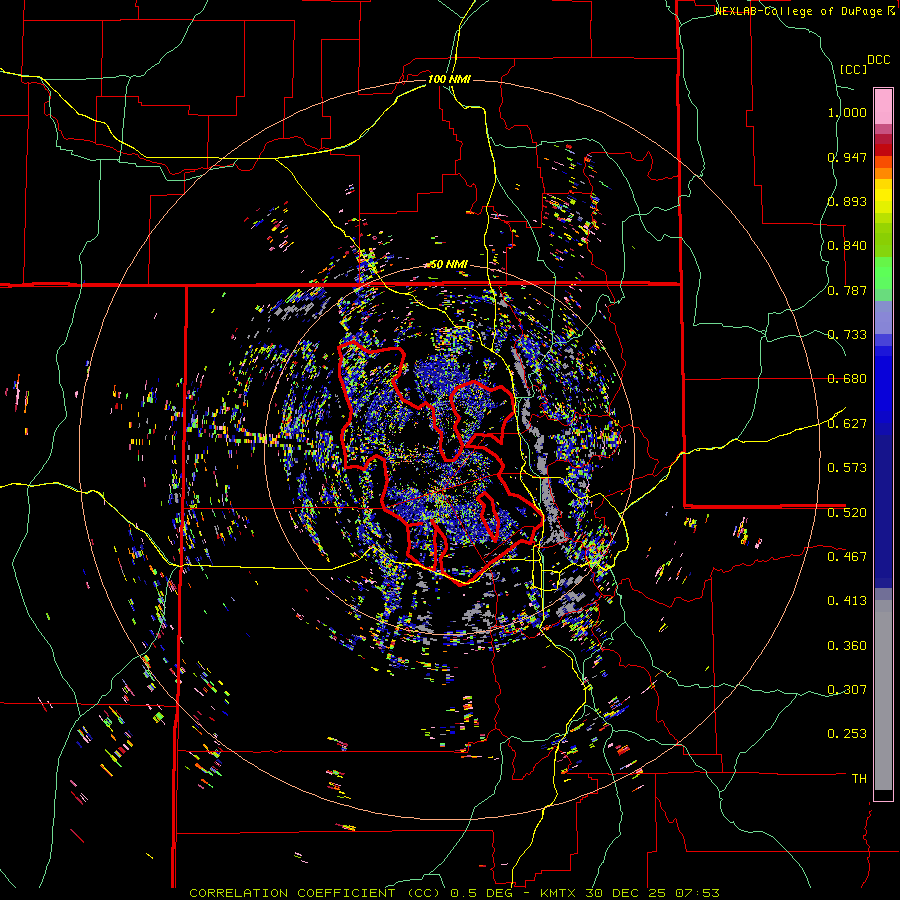Select the DCC label above the color bar
Screen dimensions: 900x900
(x=878, y=59)
